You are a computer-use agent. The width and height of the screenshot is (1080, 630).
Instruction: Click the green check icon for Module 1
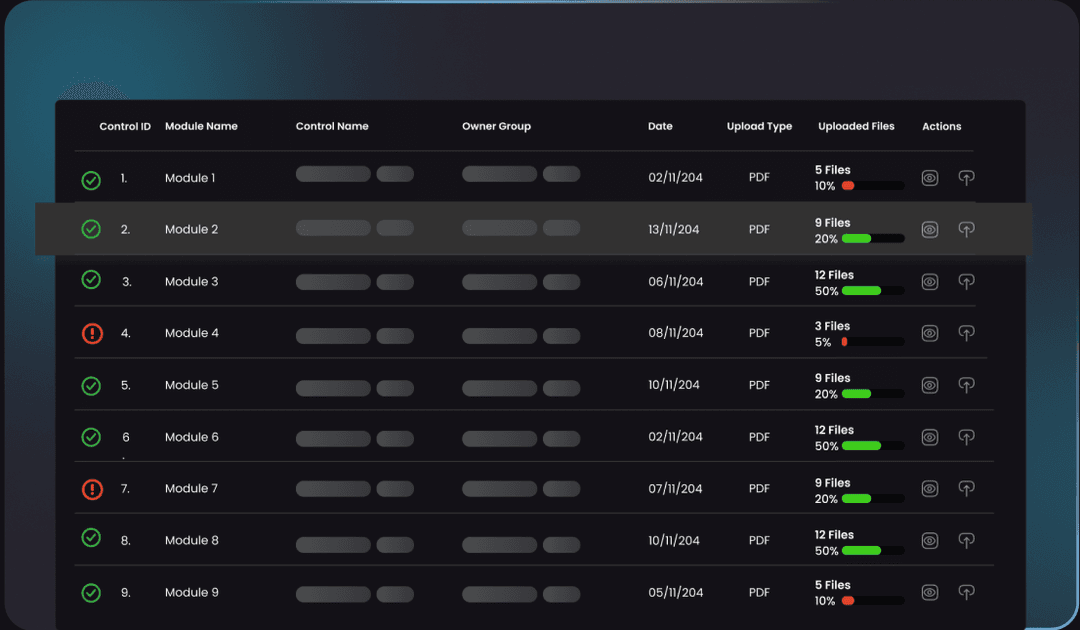click(91, 180)
